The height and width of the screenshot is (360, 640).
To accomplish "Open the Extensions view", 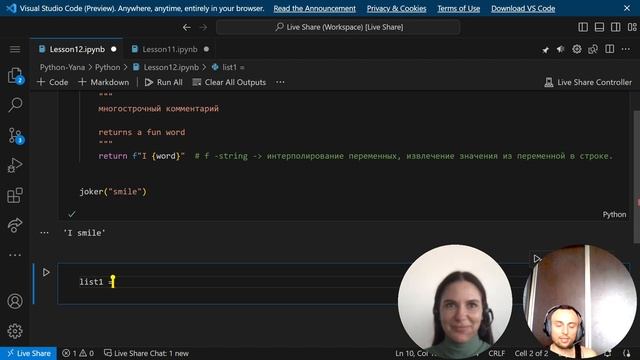I will click(x=15, y=195).
